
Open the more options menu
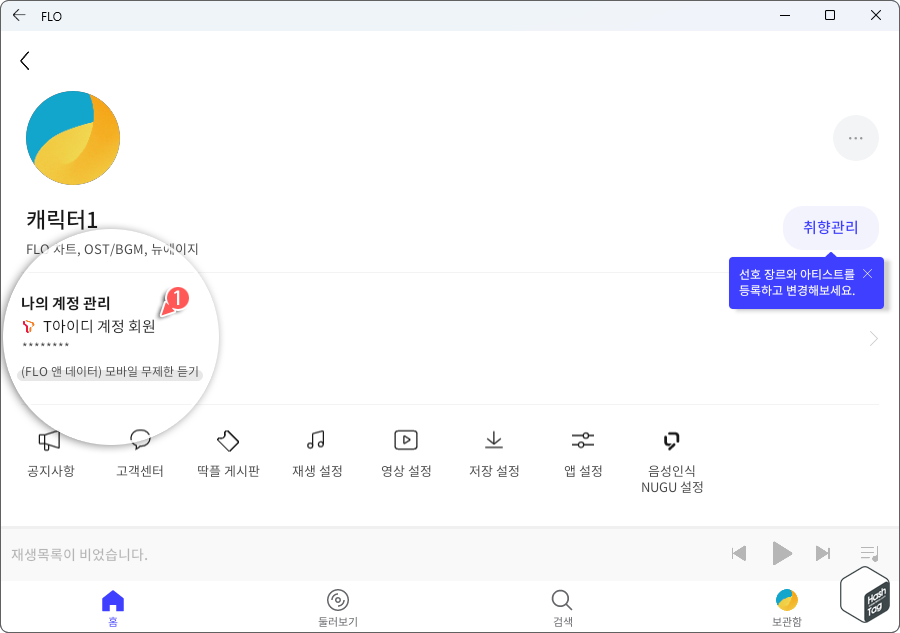tap(856, 138)
